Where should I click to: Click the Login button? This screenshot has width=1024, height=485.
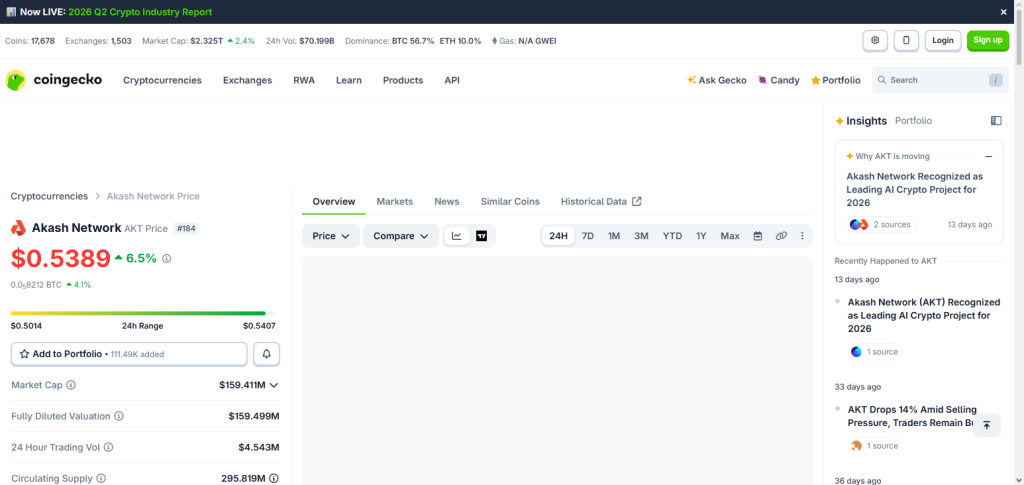point(942,40)
